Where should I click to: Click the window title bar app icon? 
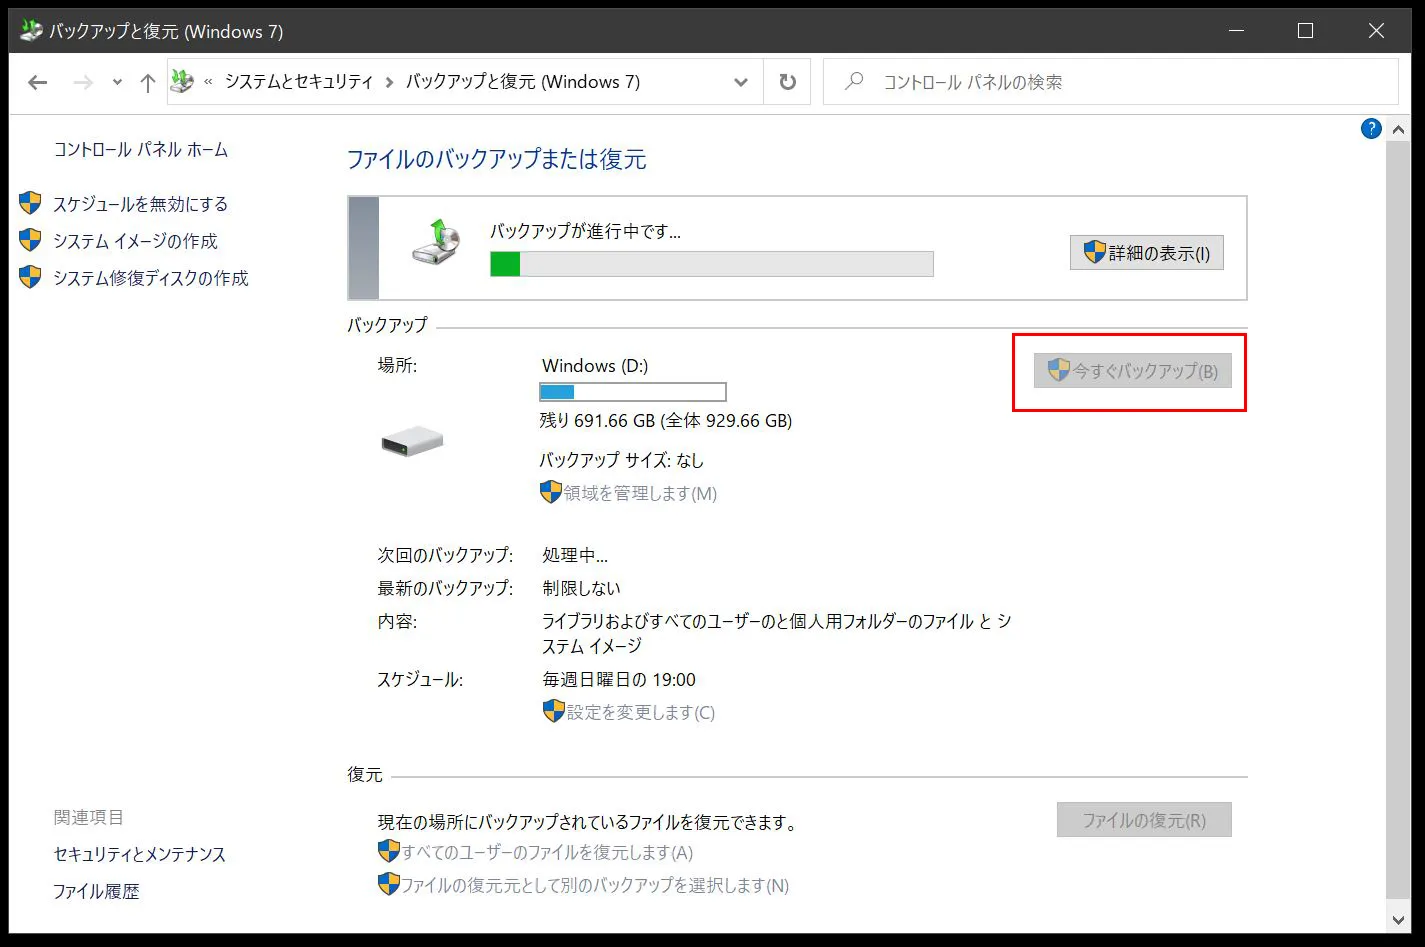point(31,31)
